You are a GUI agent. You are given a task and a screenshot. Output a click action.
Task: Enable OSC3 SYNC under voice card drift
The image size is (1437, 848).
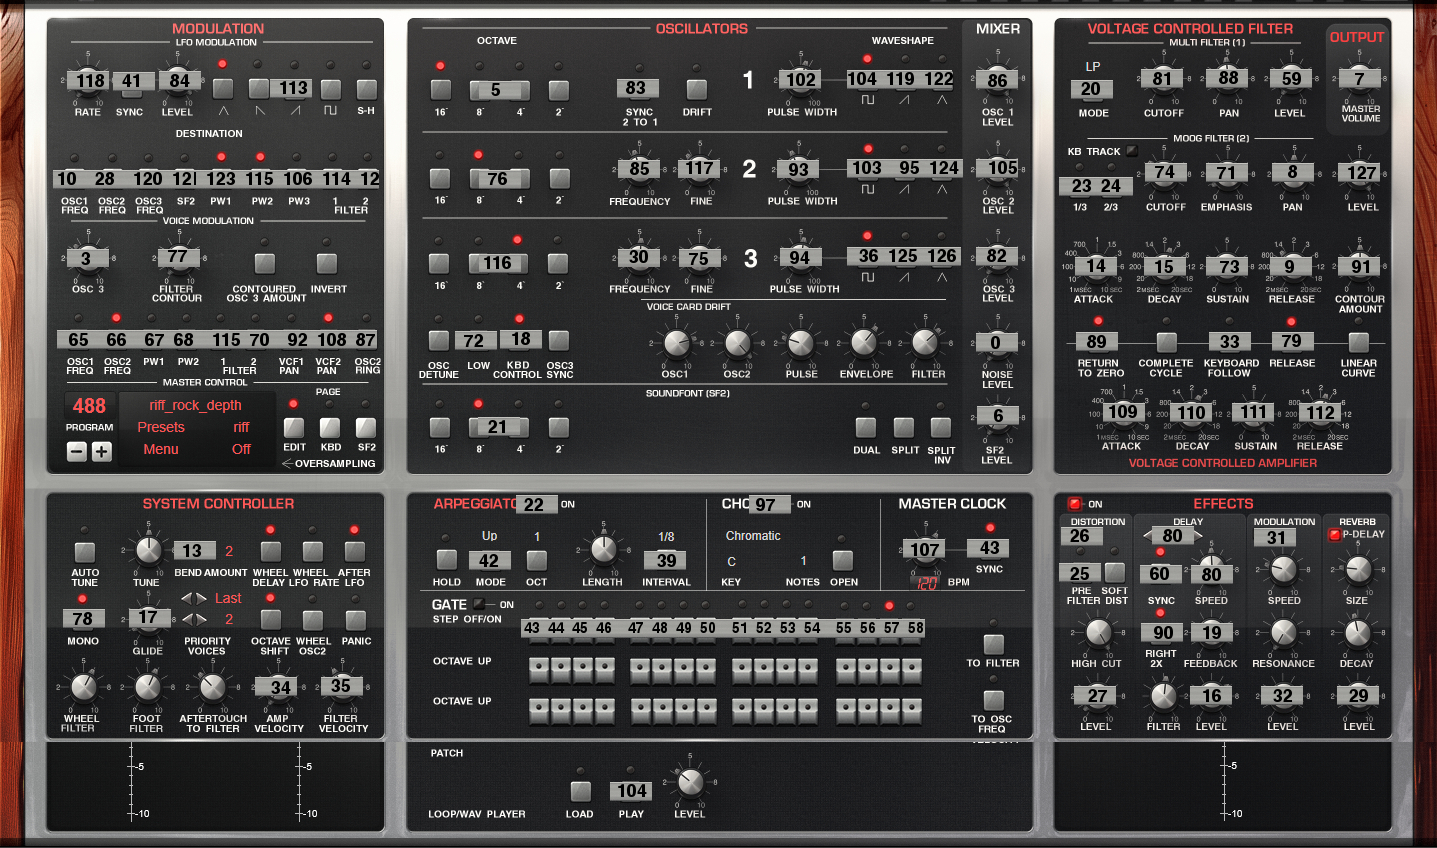[559, 339]
